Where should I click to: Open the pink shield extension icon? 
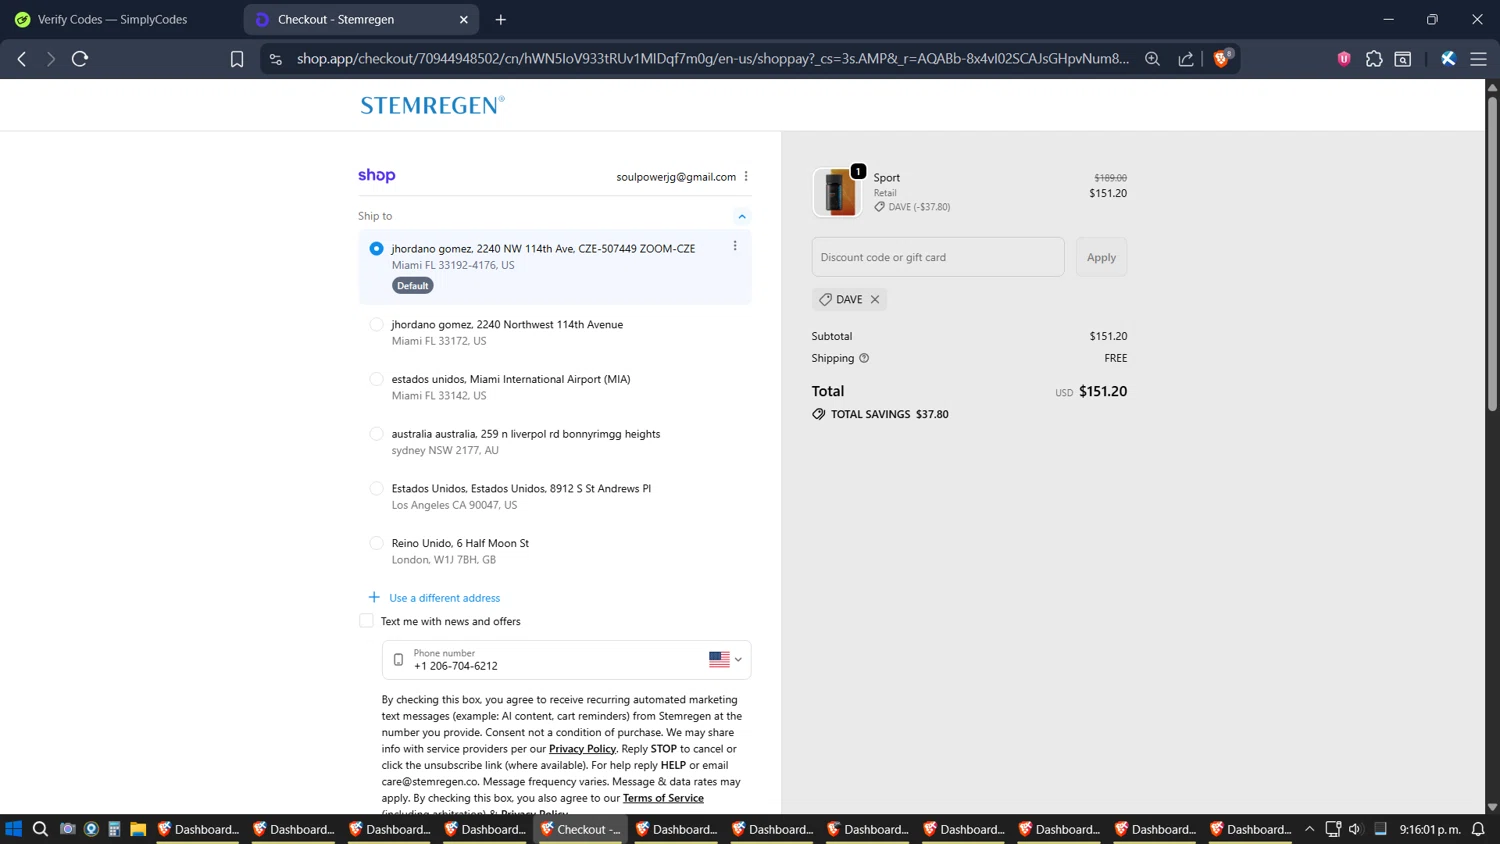(x=1344, y=59)
